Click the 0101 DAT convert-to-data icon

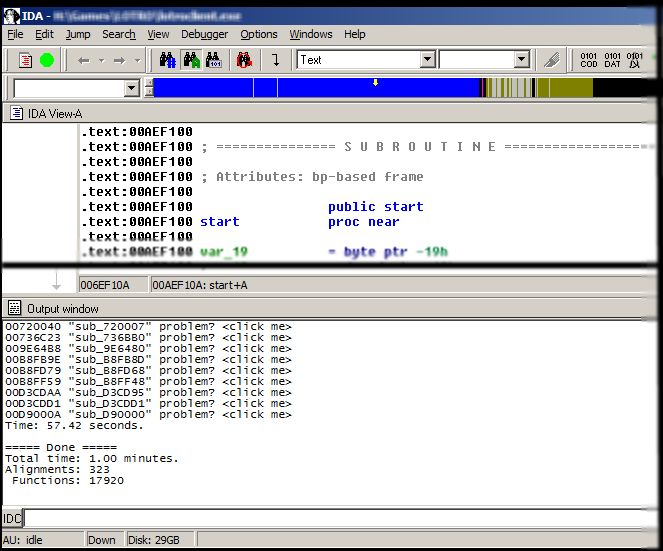coord(612,60)
